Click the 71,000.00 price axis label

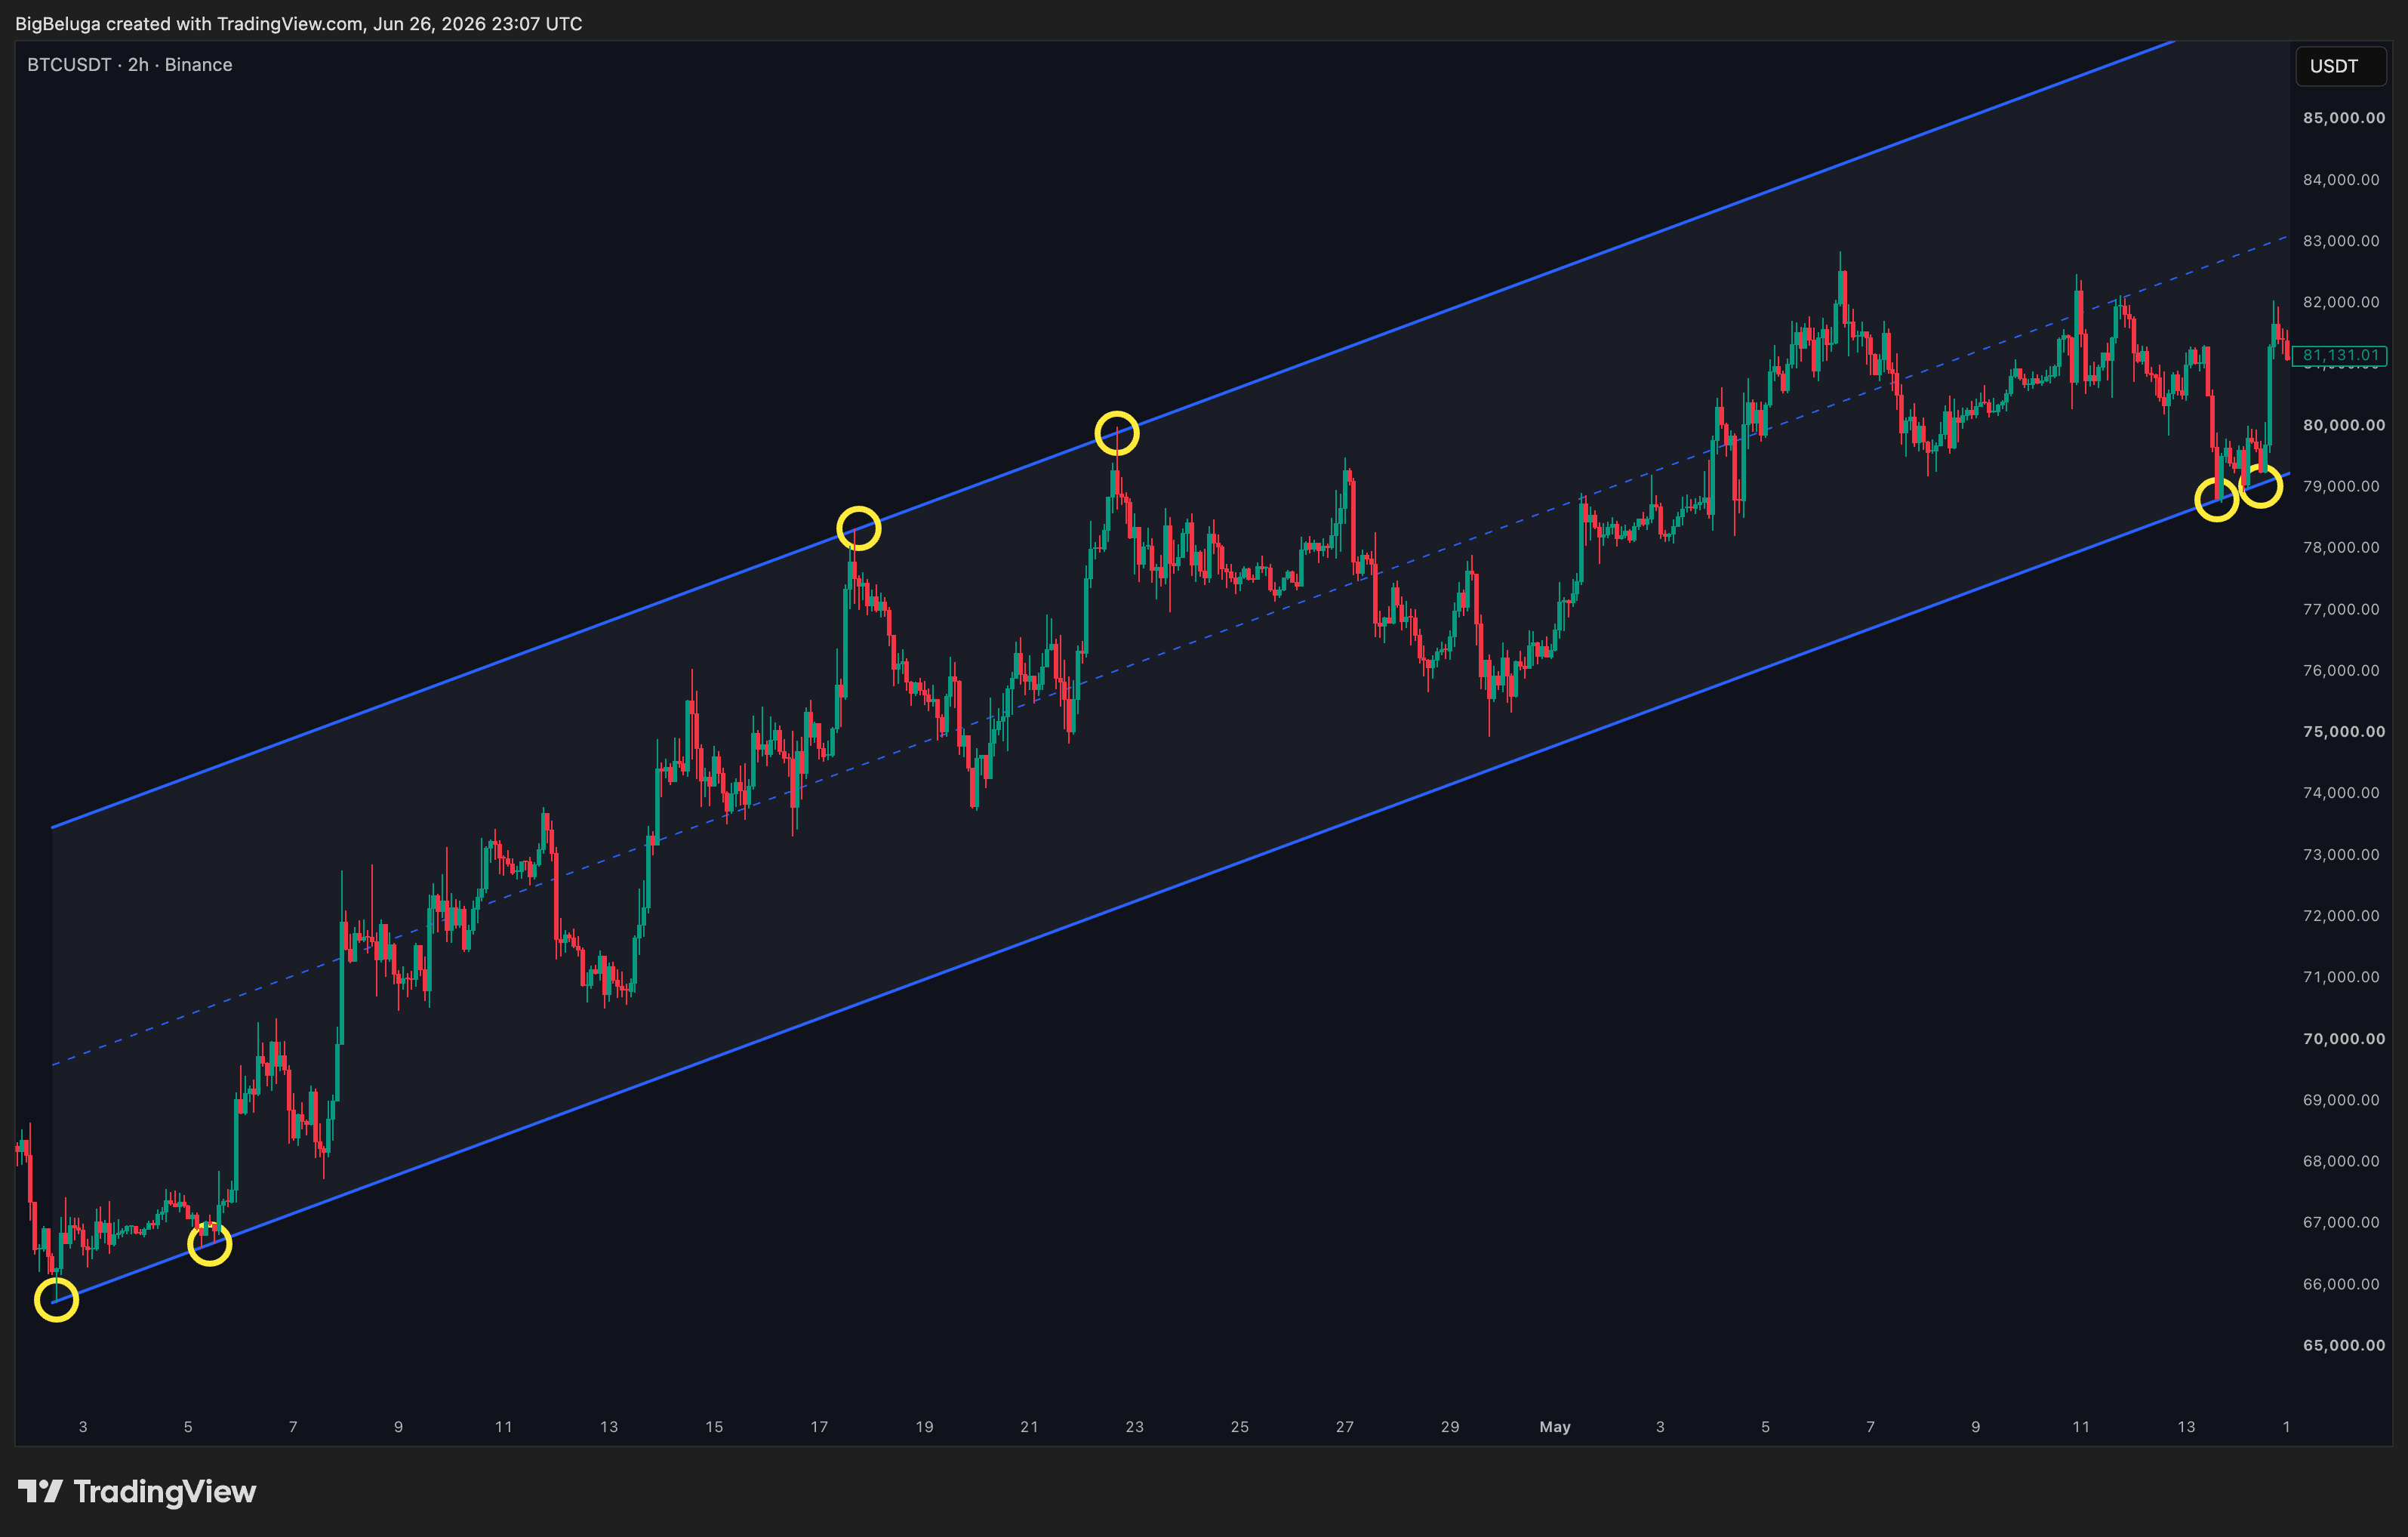[2341, 977]
